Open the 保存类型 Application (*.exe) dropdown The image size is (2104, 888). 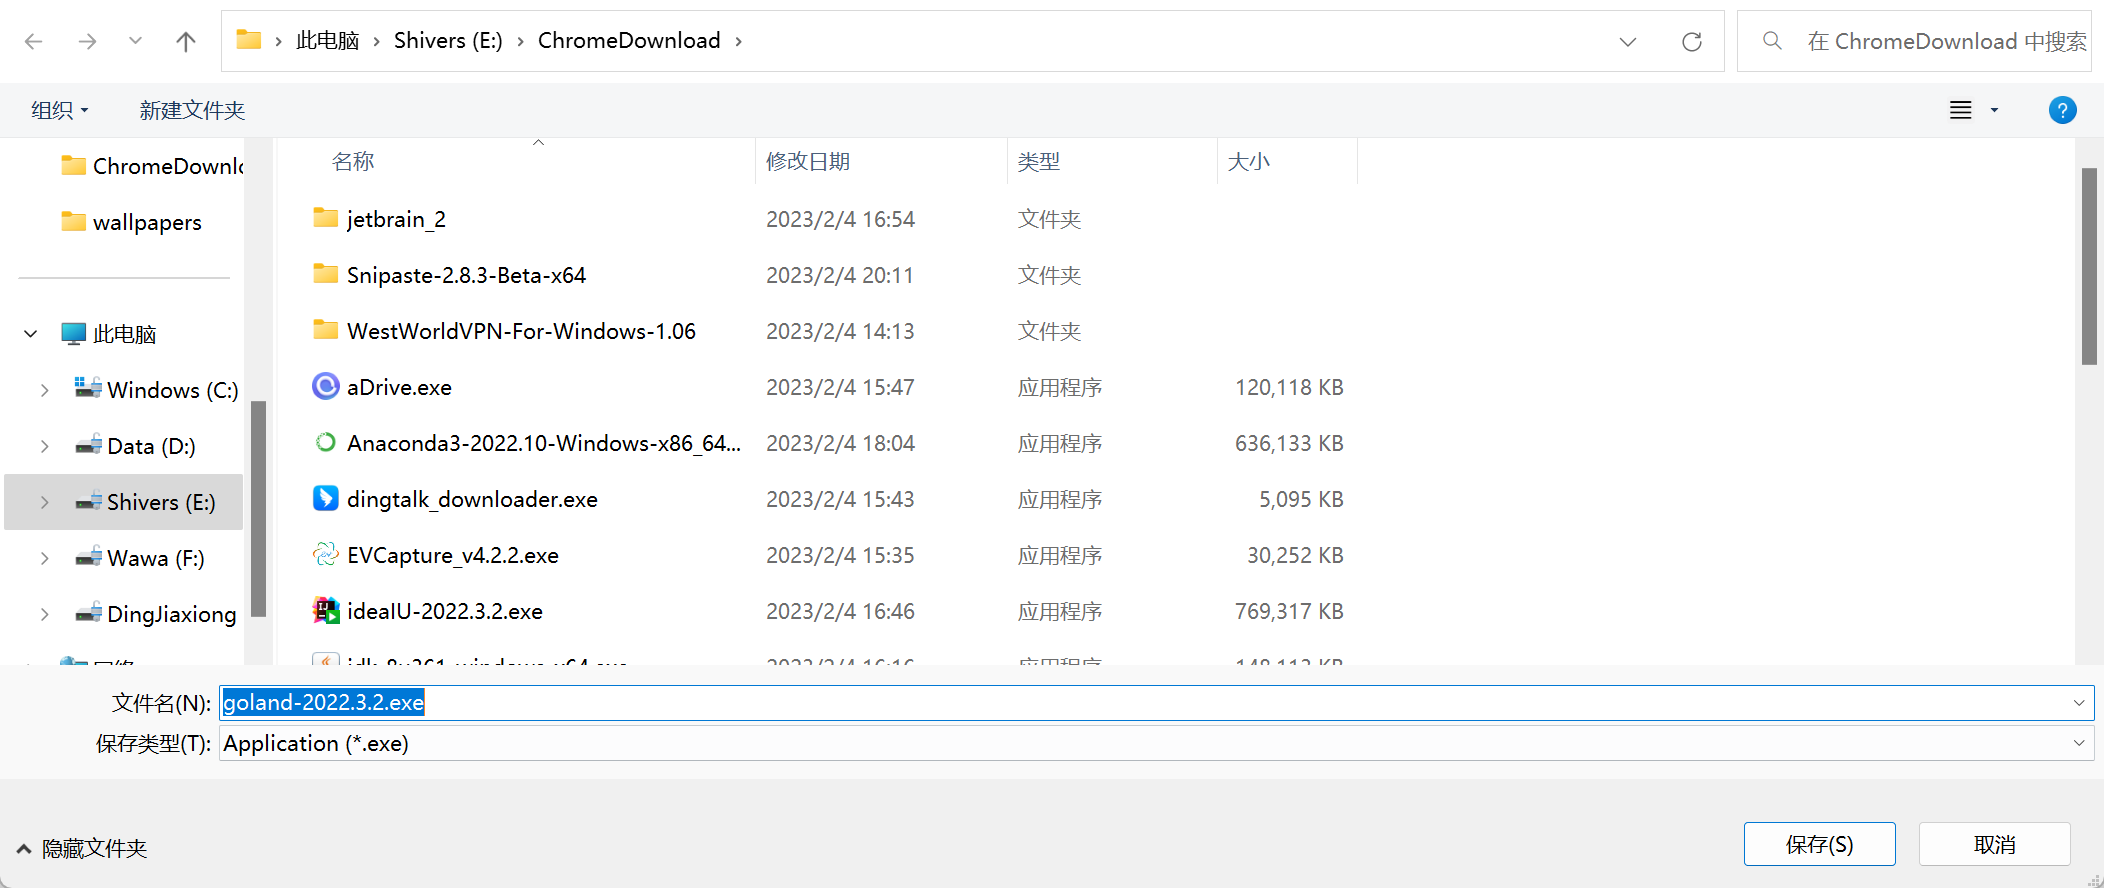pos(1157,743)
